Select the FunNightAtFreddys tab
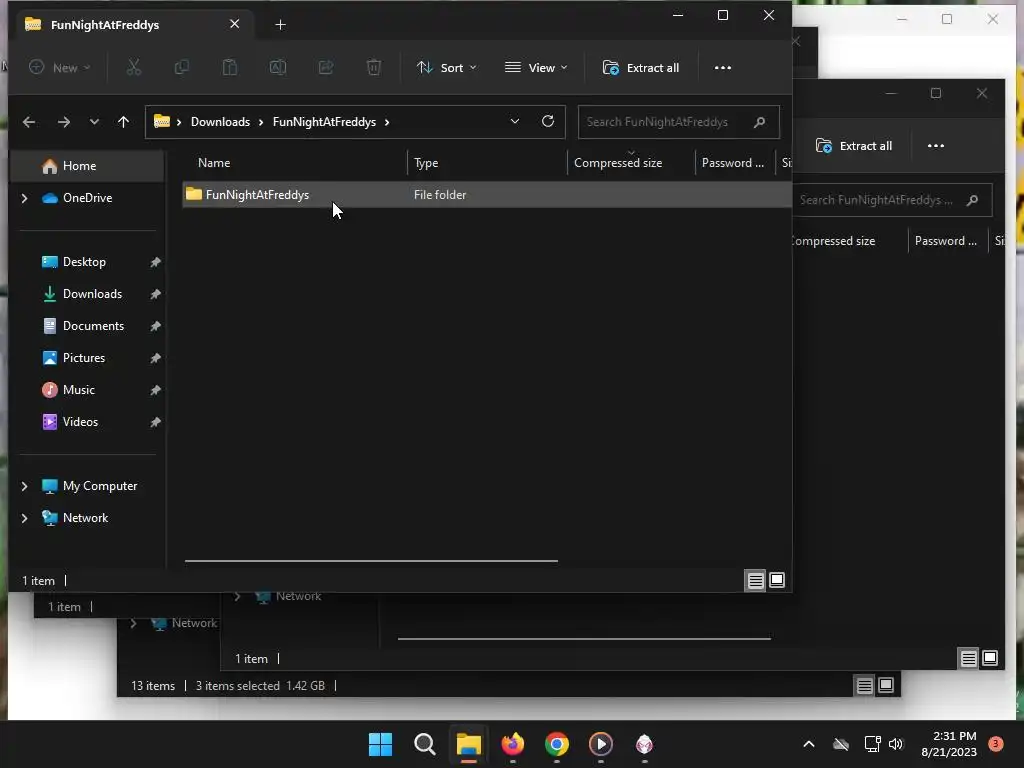The width and height of the screenshot is (1024, 768). pyautogui.click(x=135, y=24)
